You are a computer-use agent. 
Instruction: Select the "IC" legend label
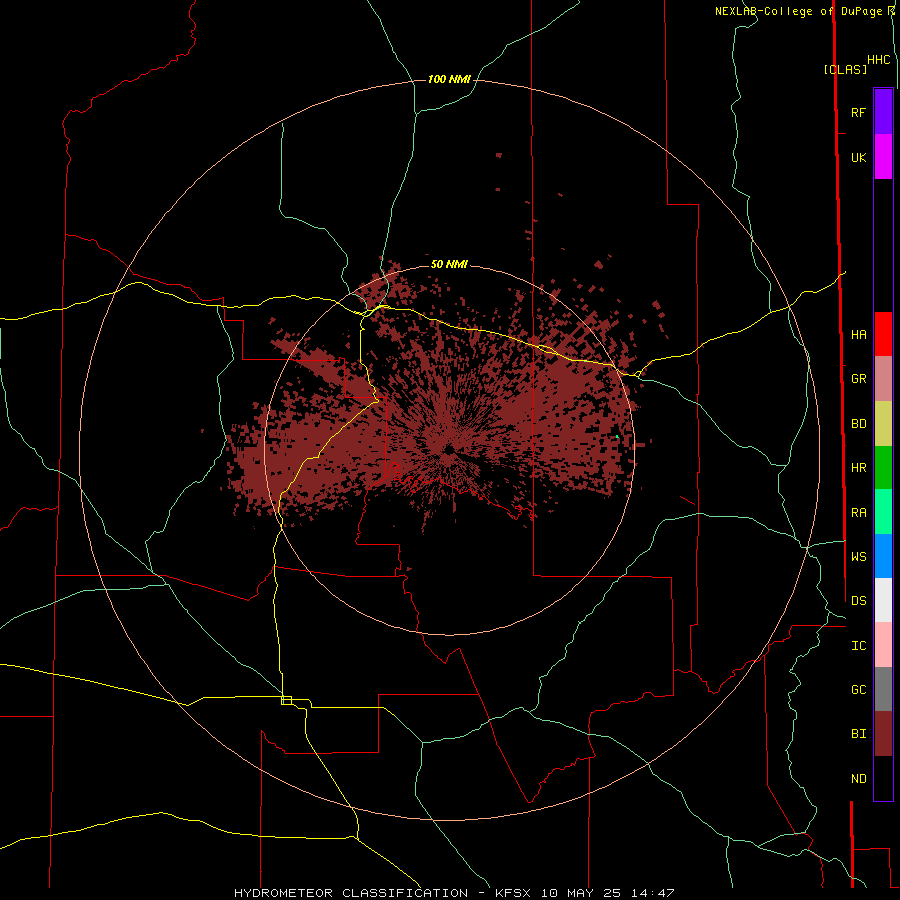[858, 646]
